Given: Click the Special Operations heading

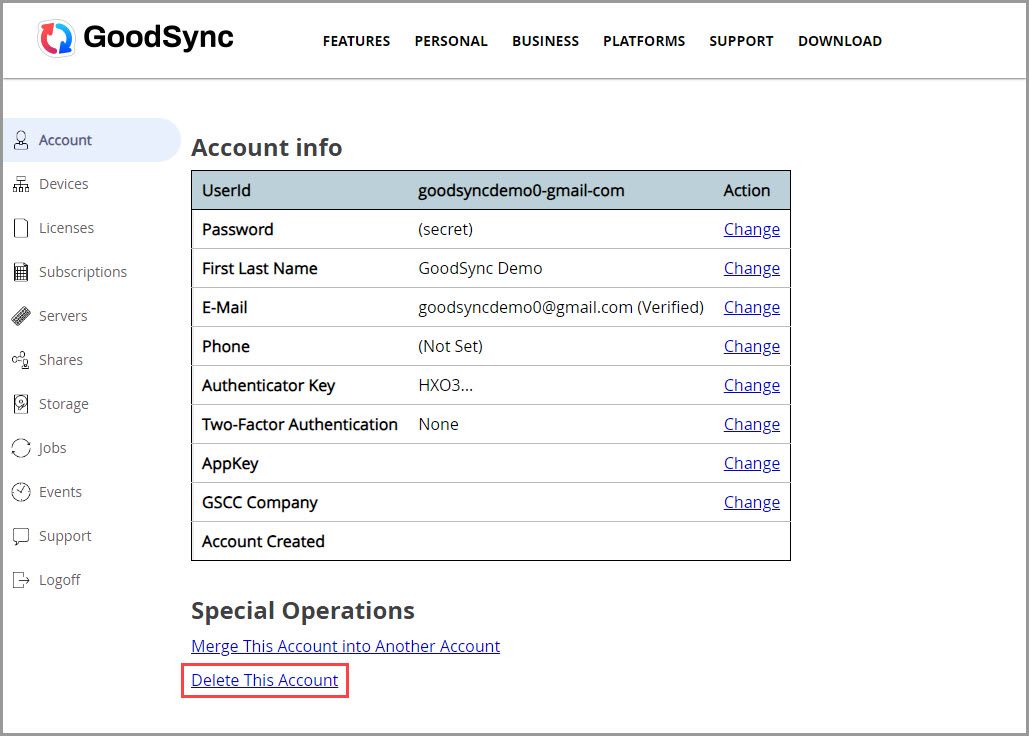Looking at the screenshot, I should pos(303,611).
